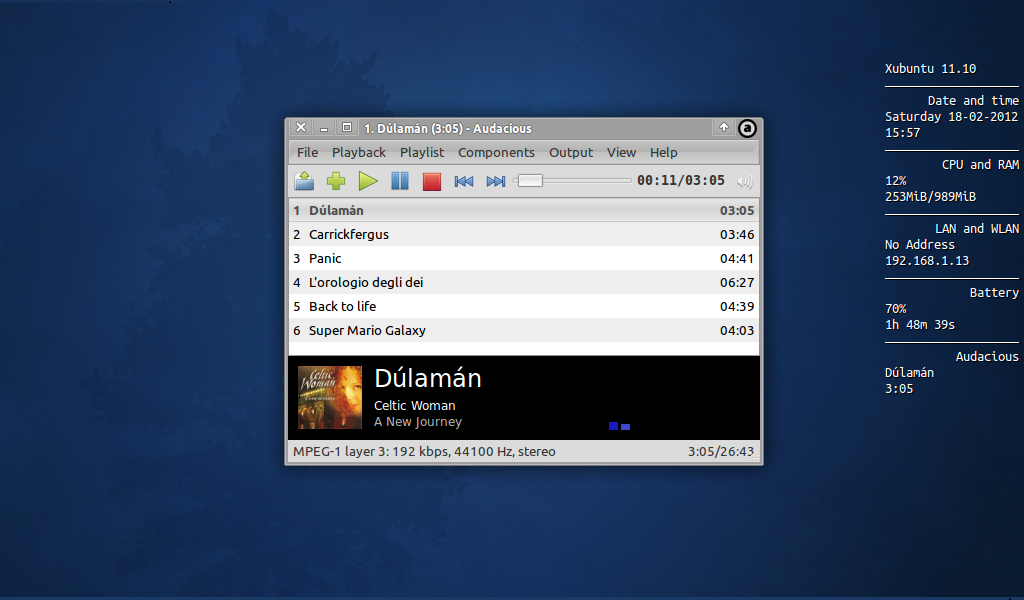Click the seek slider handle
This screenshot has height=600, width=1024.
click(x=530, y=180)
